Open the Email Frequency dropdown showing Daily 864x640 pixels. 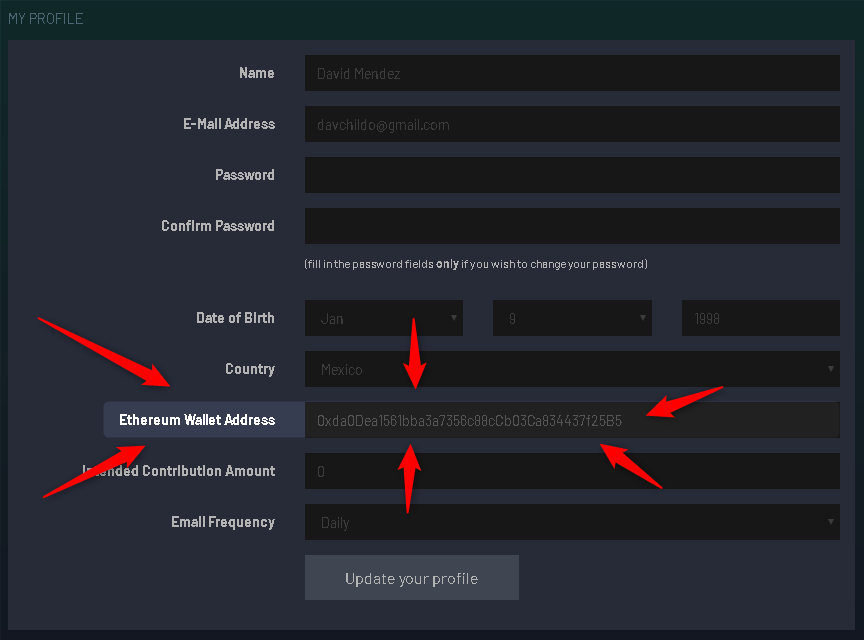click(571, 522)
